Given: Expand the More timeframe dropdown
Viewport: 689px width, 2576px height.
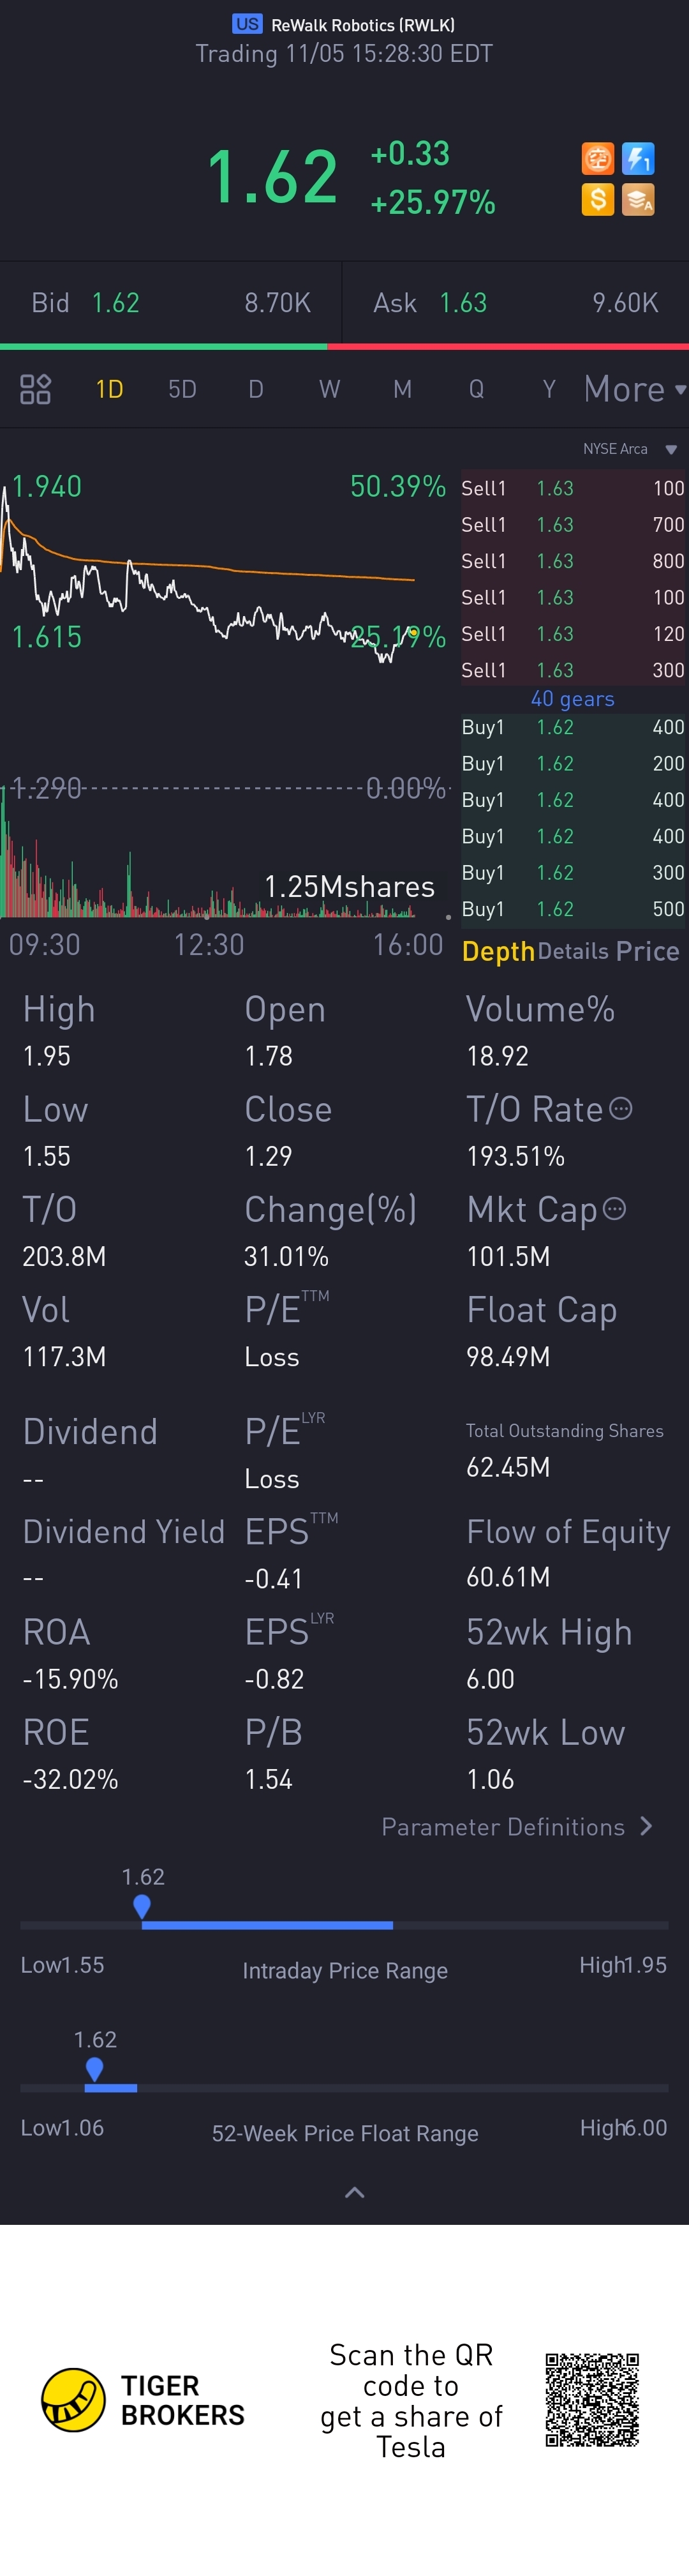Looking at the screenshot, I should 634,389.
